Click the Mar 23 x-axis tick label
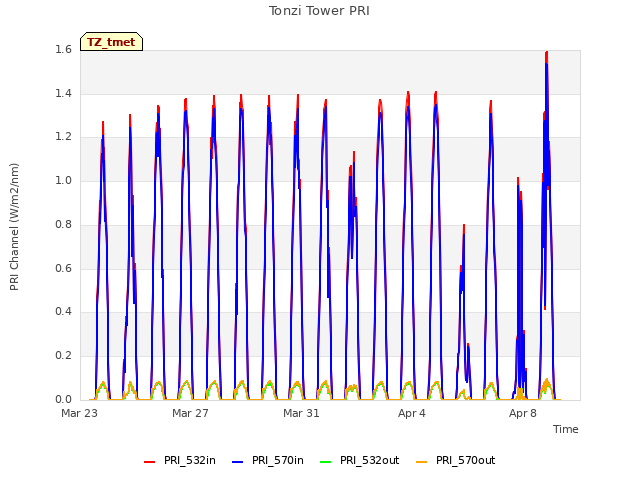Image resolution: width=640 pixels, height=480 pixels. coord(80,413)
